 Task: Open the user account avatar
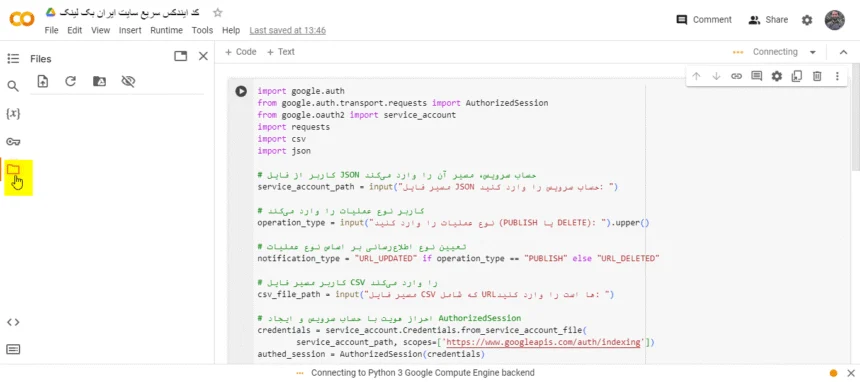835,20
